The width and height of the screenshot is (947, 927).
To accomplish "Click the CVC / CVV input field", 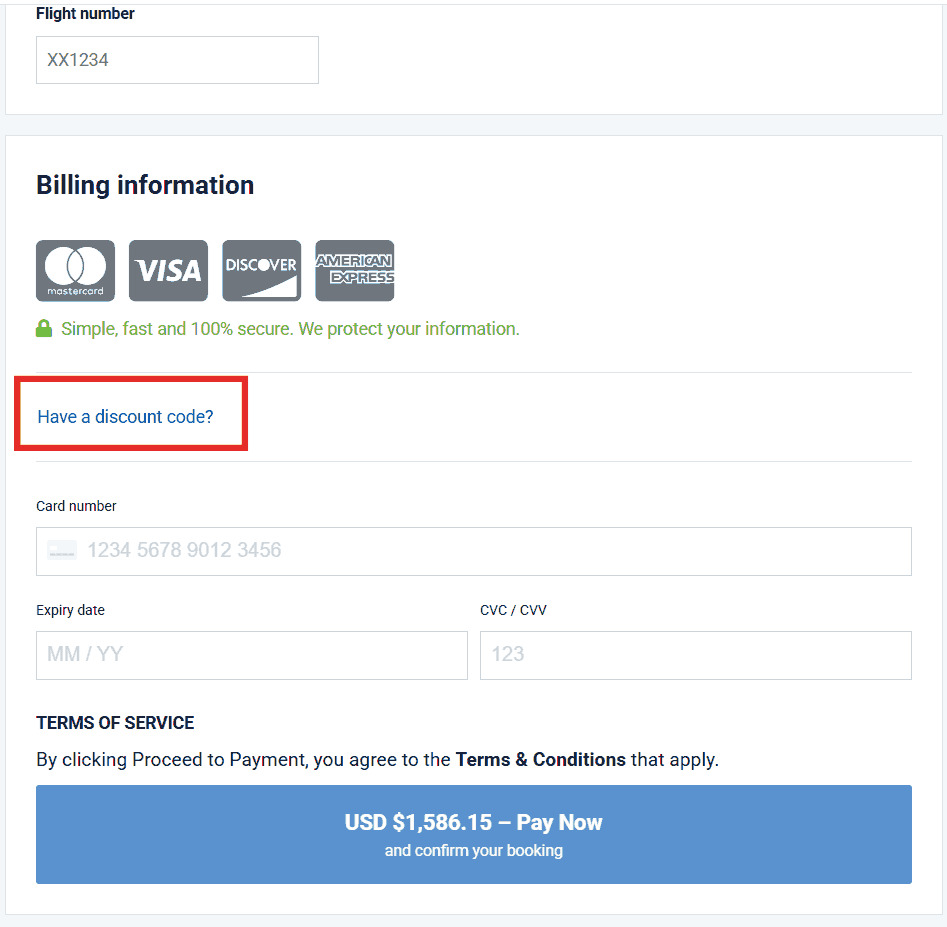I will [x=696, y=655].
